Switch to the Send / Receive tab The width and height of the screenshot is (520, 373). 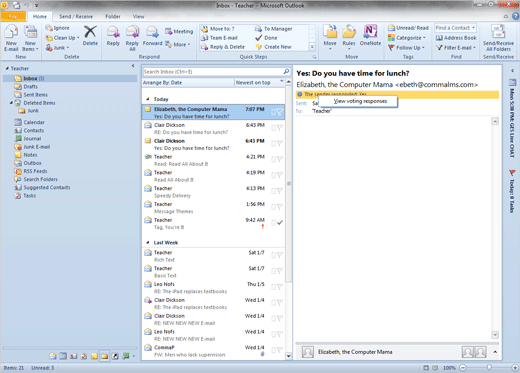[76, 16]
